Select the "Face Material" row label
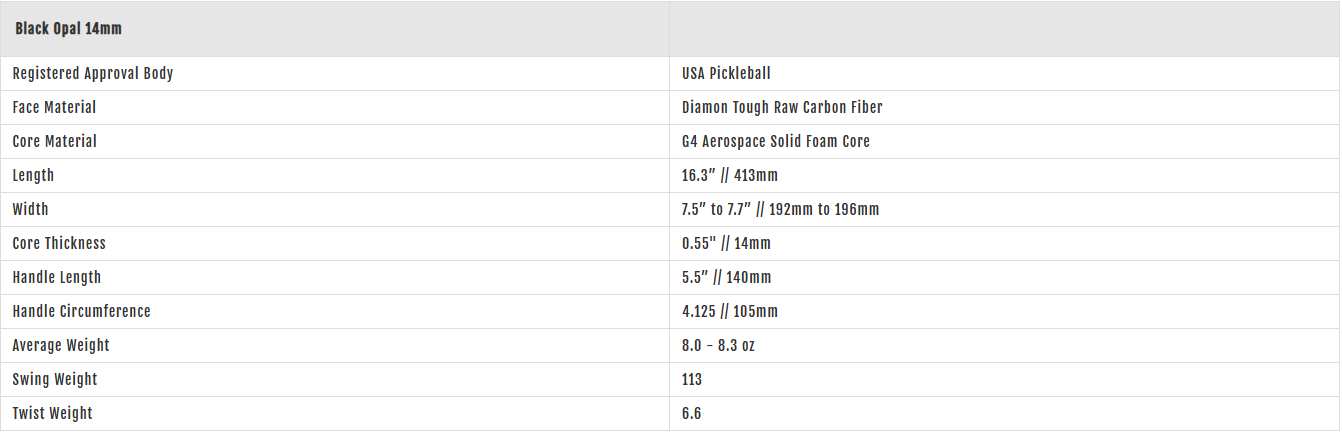The image size is (1342, 433). pyautogui.click(x=54, y=107)
